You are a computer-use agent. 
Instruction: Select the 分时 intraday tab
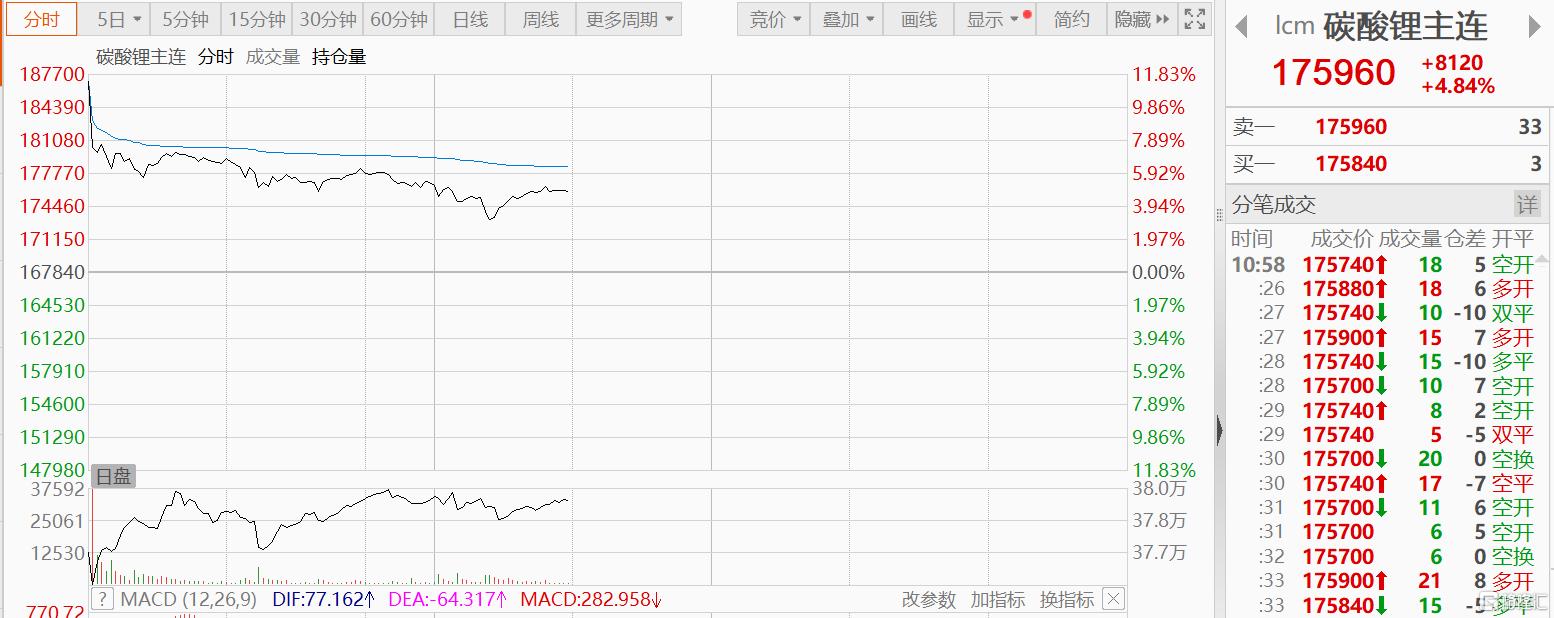click(42, 19)
